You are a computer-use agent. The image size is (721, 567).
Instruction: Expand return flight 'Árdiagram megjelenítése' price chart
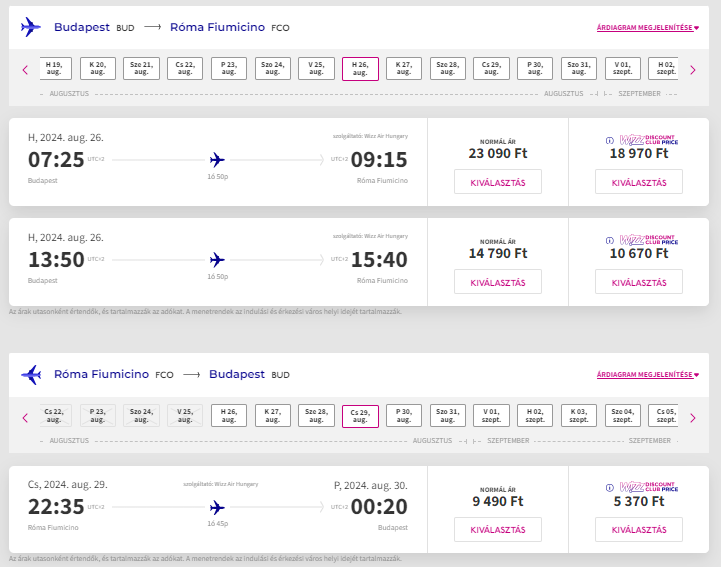click(x=647, y=375)
